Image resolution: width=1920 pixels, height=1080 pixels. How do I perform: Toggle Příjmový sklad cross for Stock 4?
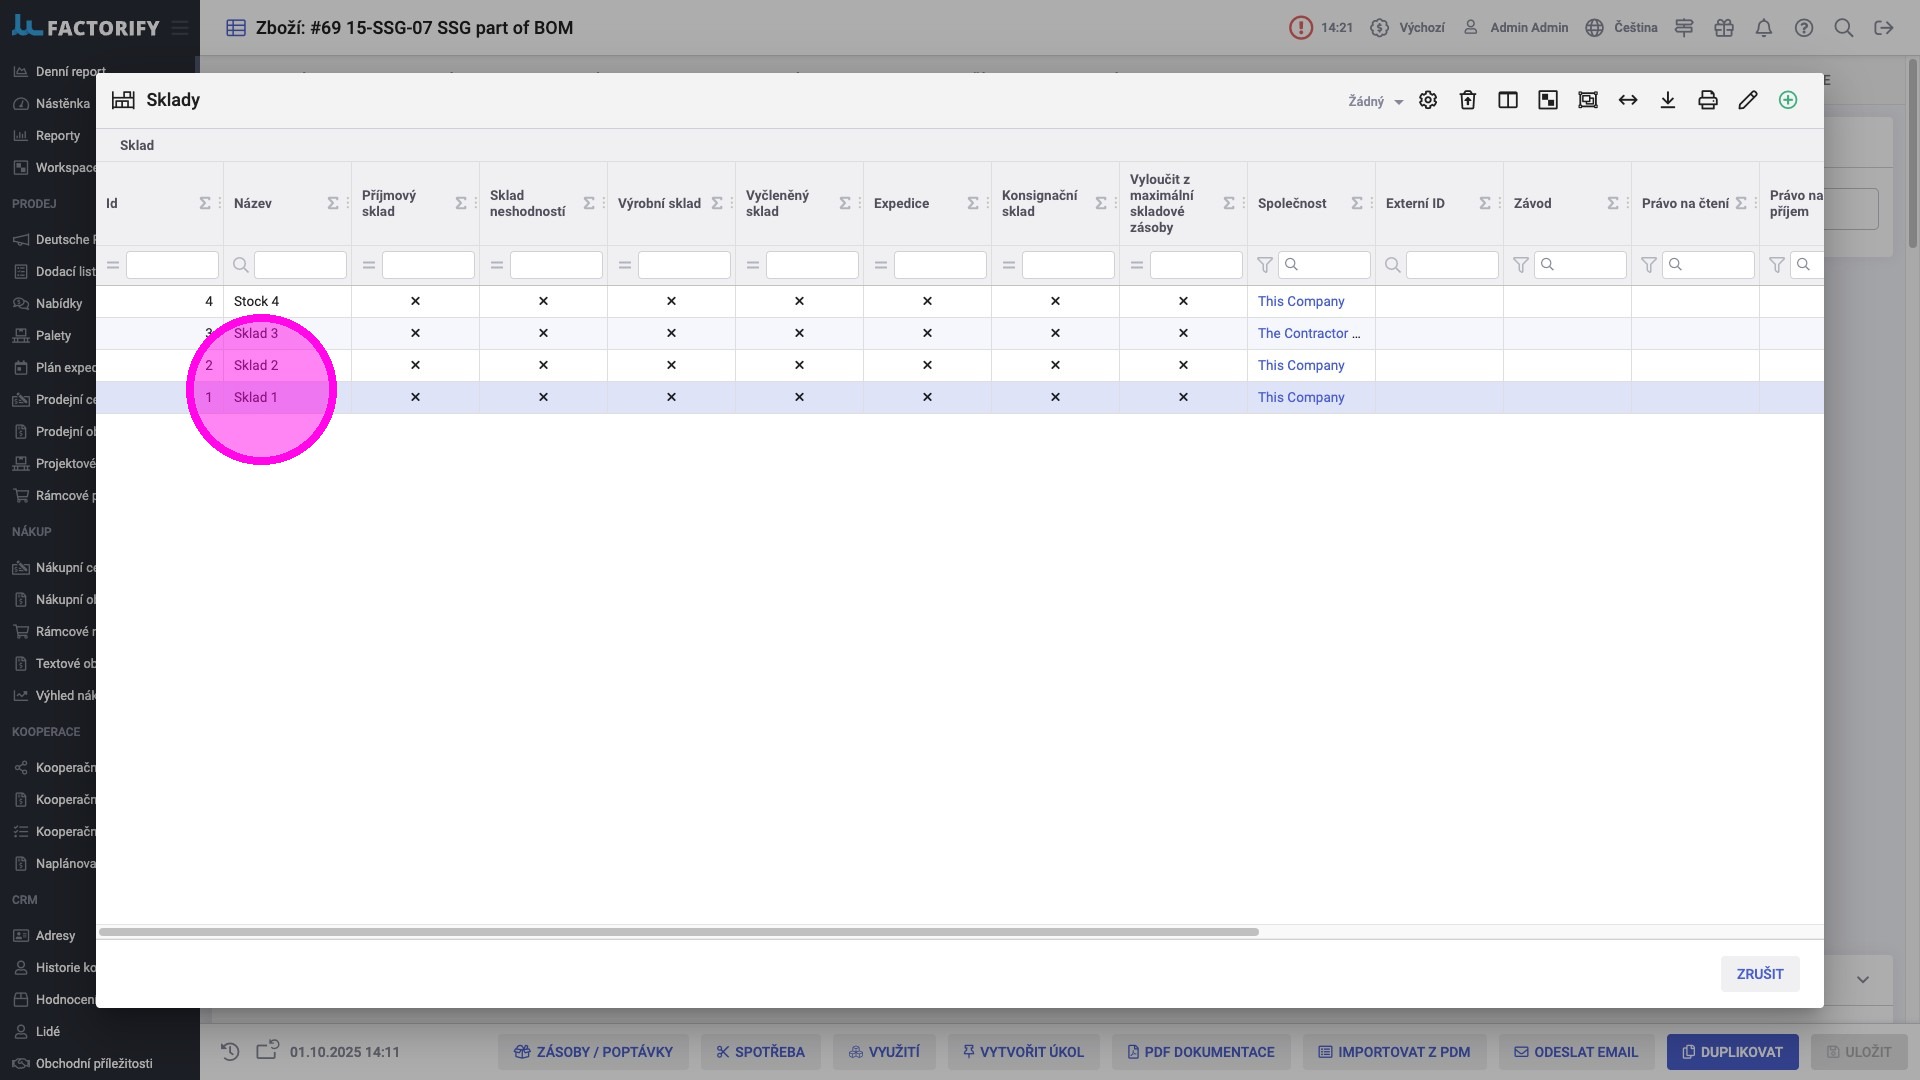415,301
